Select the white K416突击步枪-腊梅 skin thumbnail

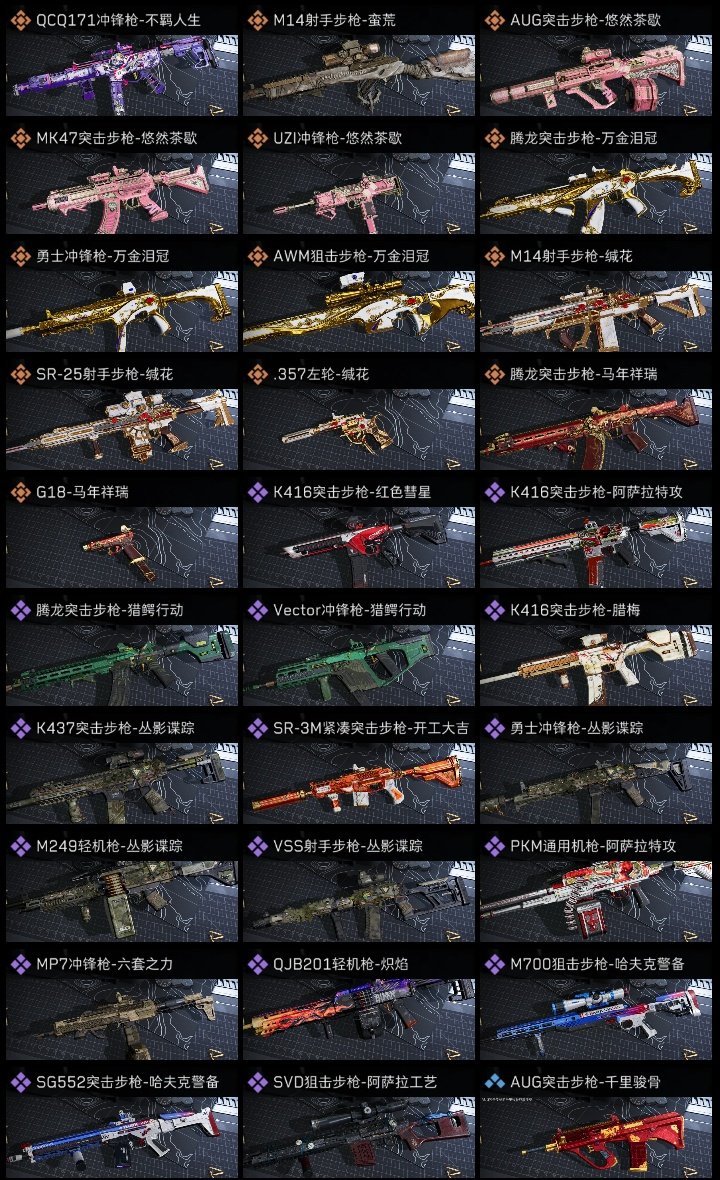(x=596, y=665)
